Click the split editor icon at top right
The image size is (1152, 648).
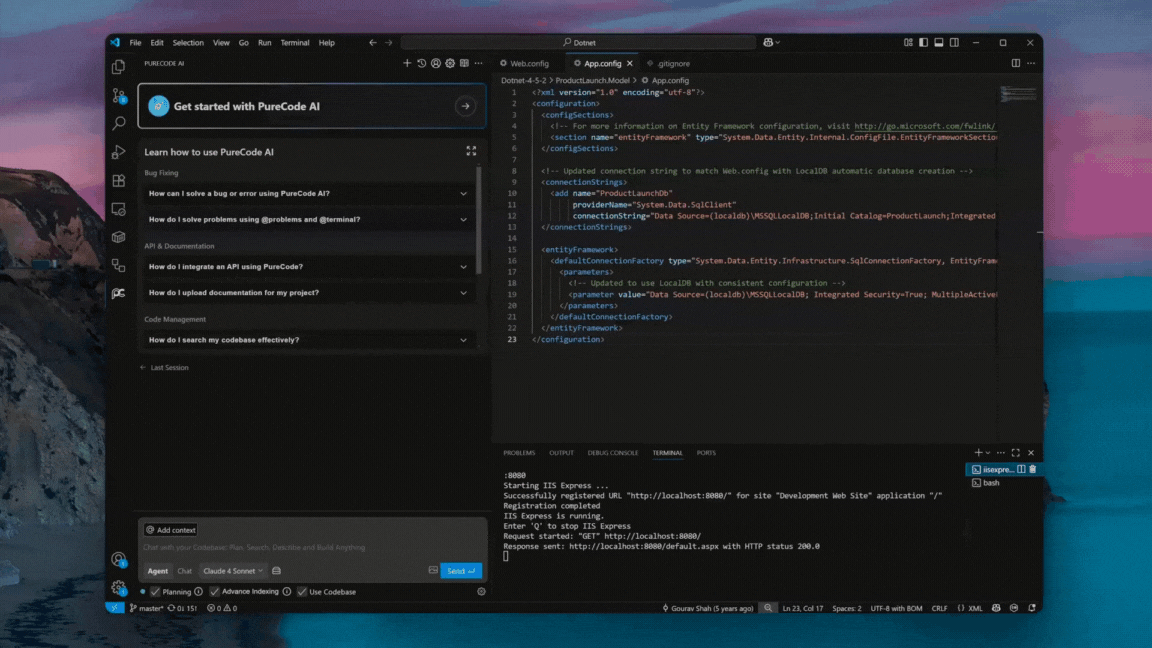1015,63
